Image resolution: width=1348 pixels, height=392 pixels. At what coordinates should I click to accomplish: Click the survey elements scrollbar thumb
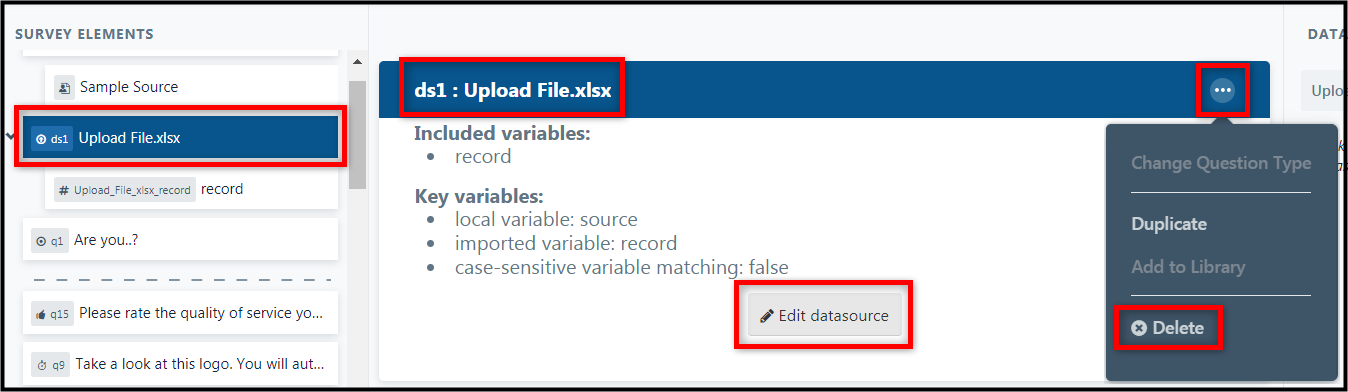(x=357, y=134)
